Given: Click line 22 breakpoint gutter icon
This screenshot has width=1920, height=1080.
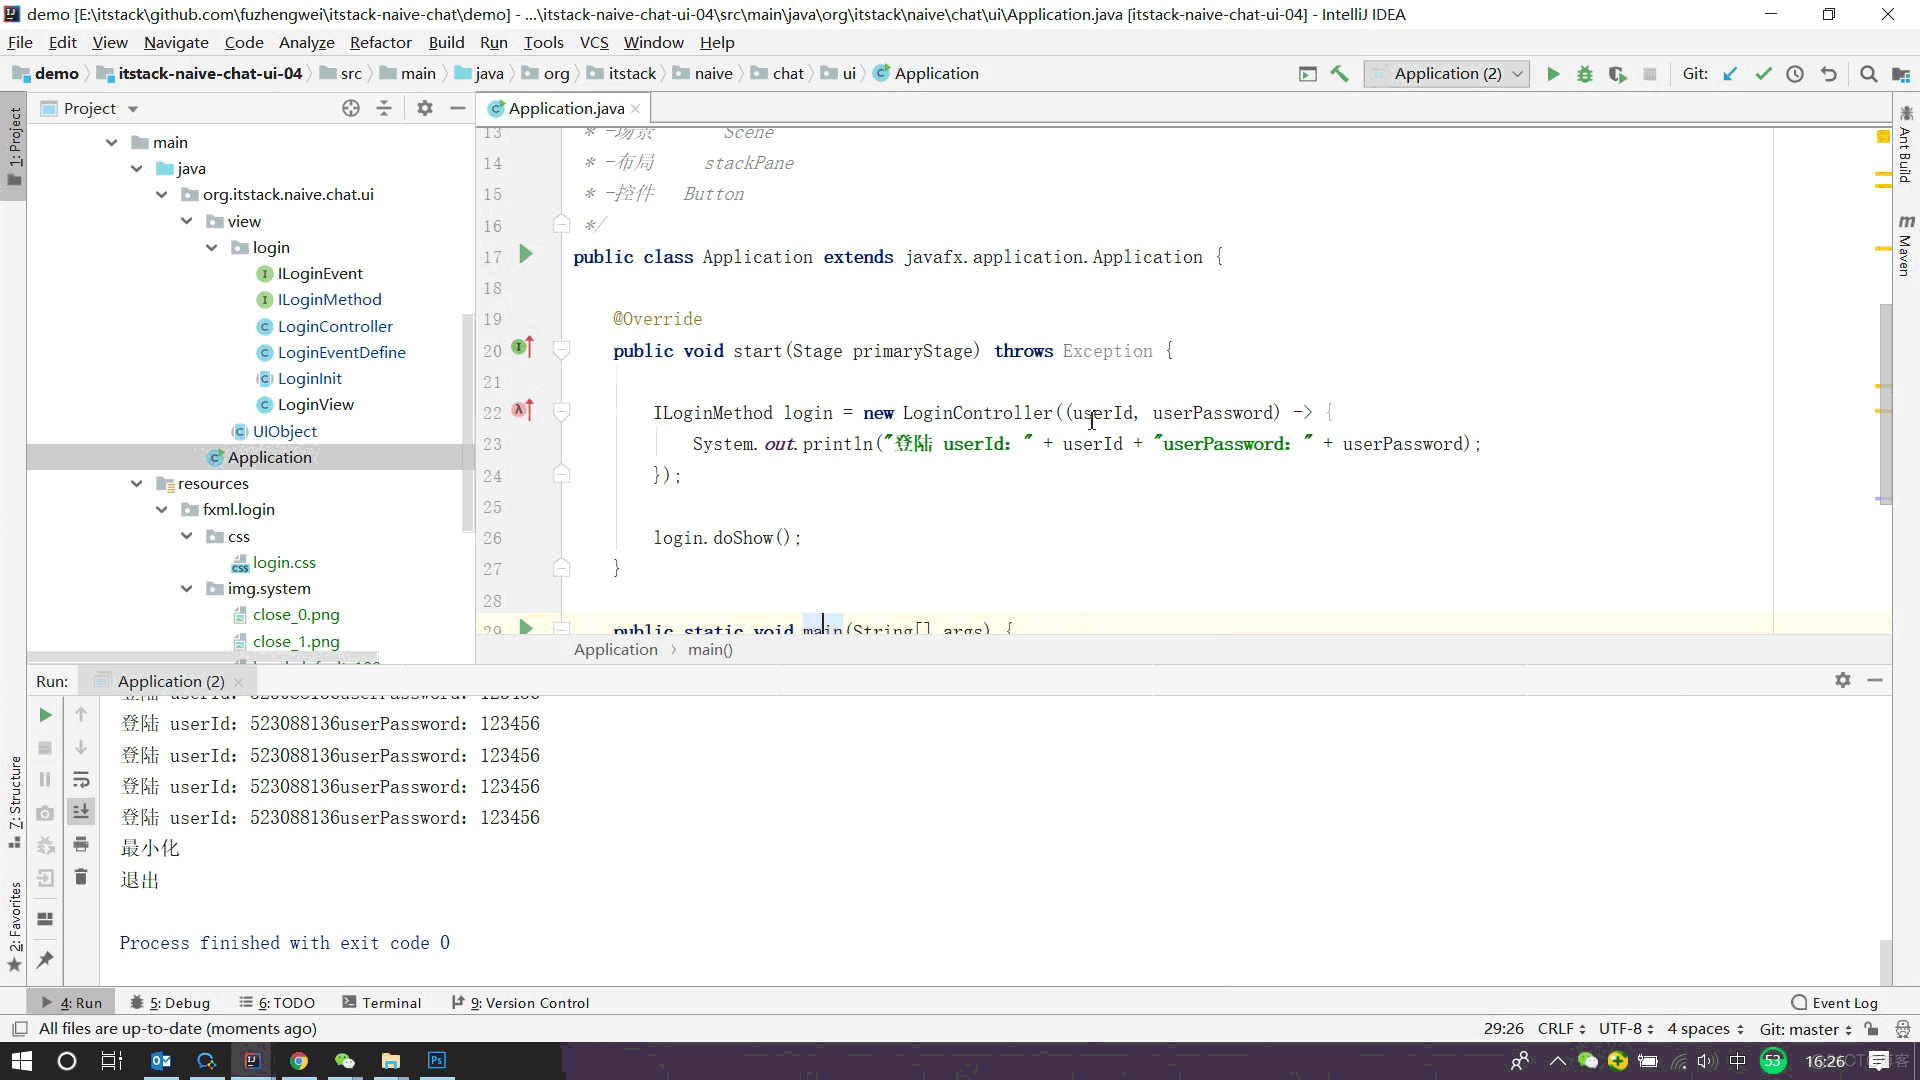Looking at the screenshot, I should (521, 411).
